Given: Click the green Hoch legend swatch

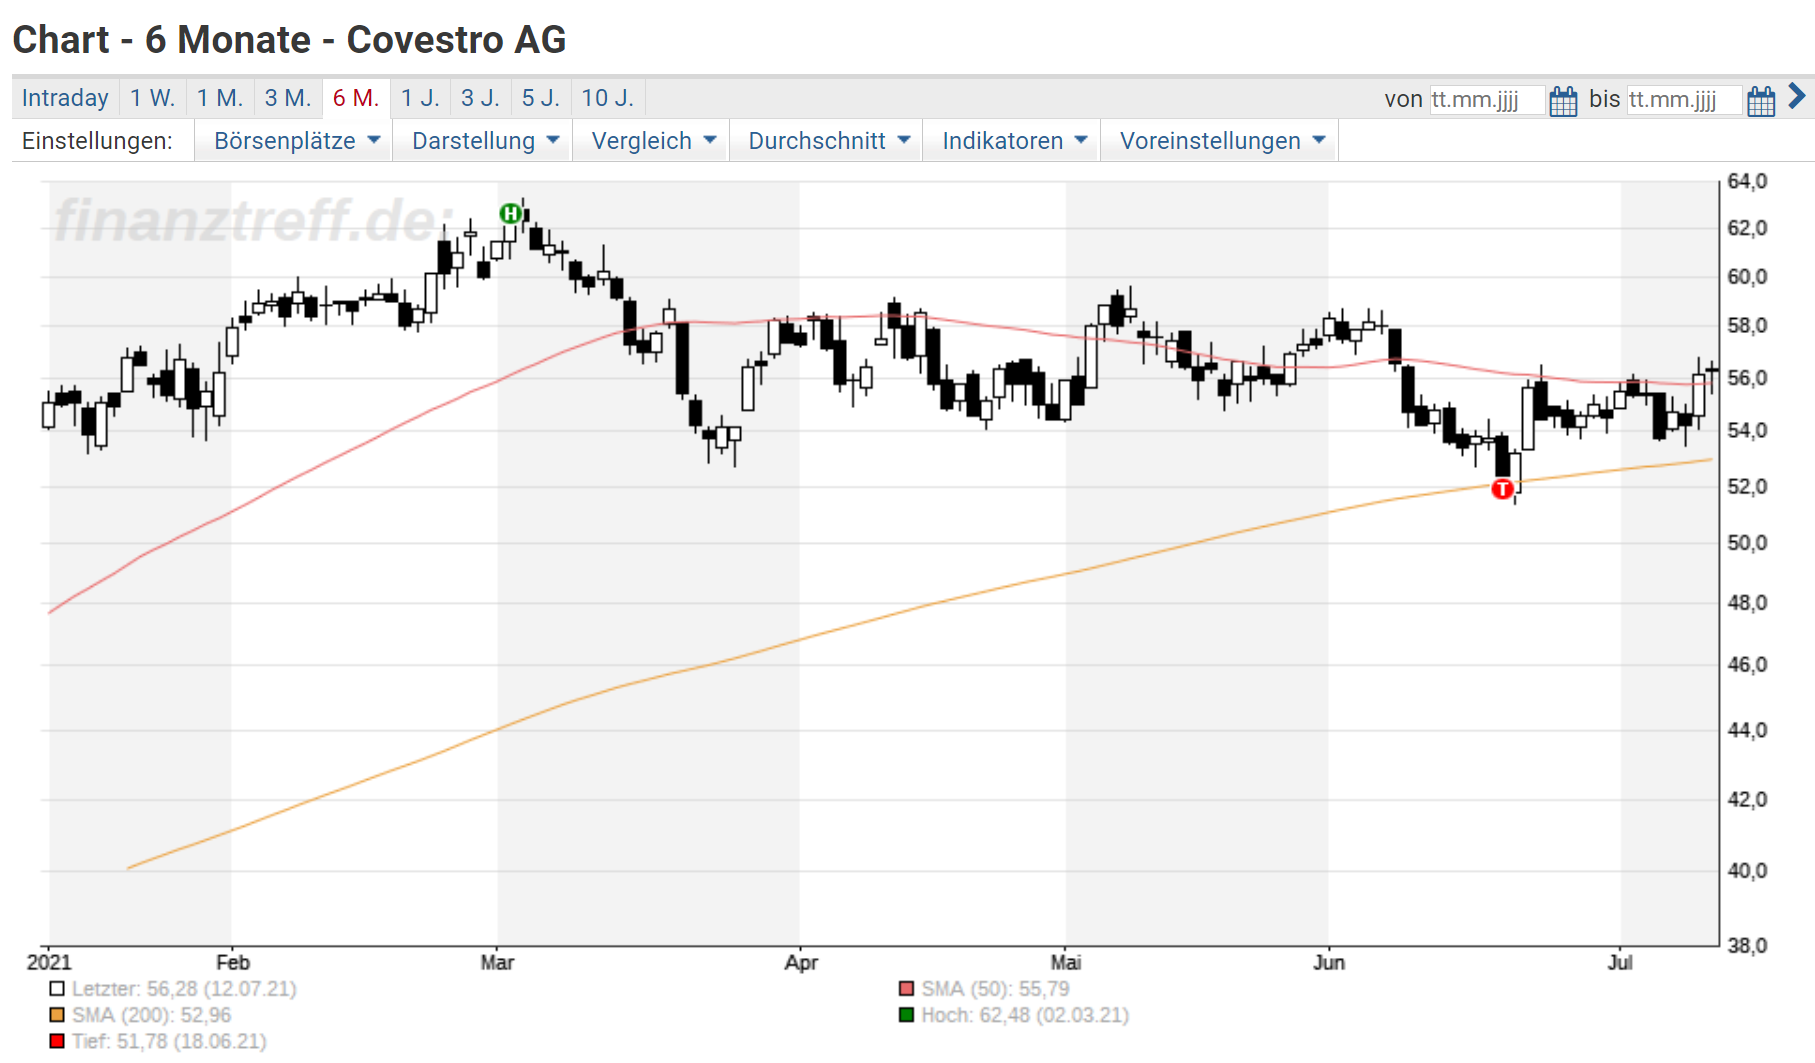Looking at the screenshot, I should [x=907, y=1015].
